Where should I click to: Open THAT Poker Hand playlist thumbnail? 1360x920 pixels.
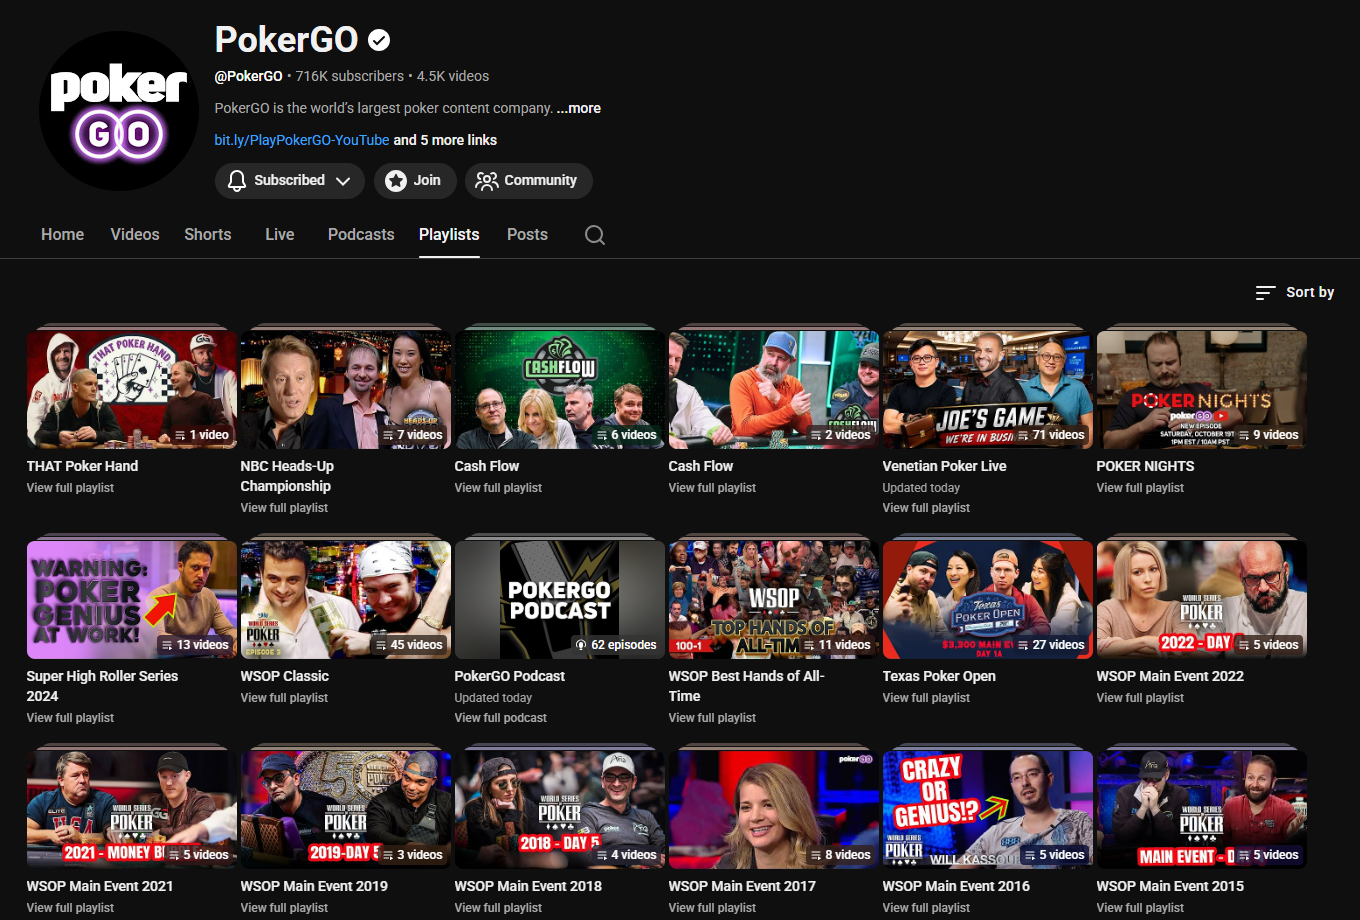132,390
